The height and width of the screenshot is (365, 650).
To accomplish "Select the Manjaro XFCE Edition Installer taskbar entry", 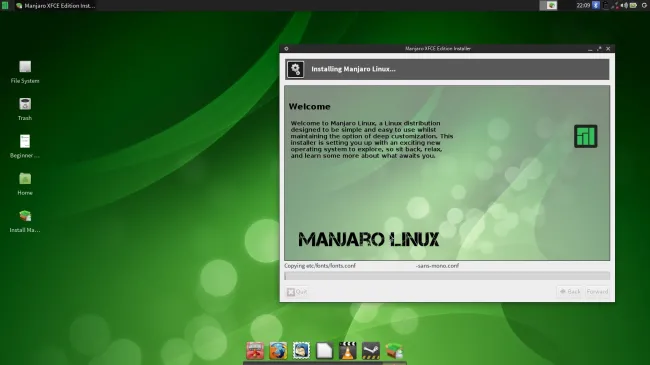I will tap(56, 5).
